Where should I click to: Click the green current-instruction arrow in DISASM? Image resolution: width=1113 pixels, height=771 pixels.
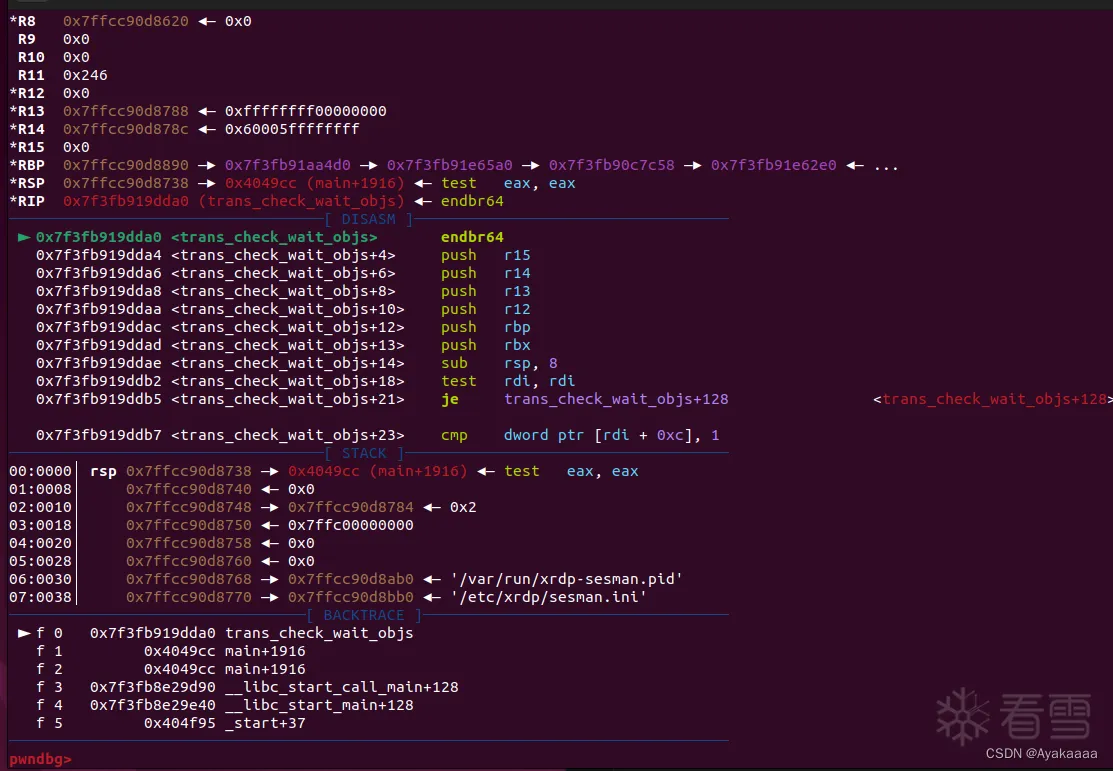tap(24, 237)
